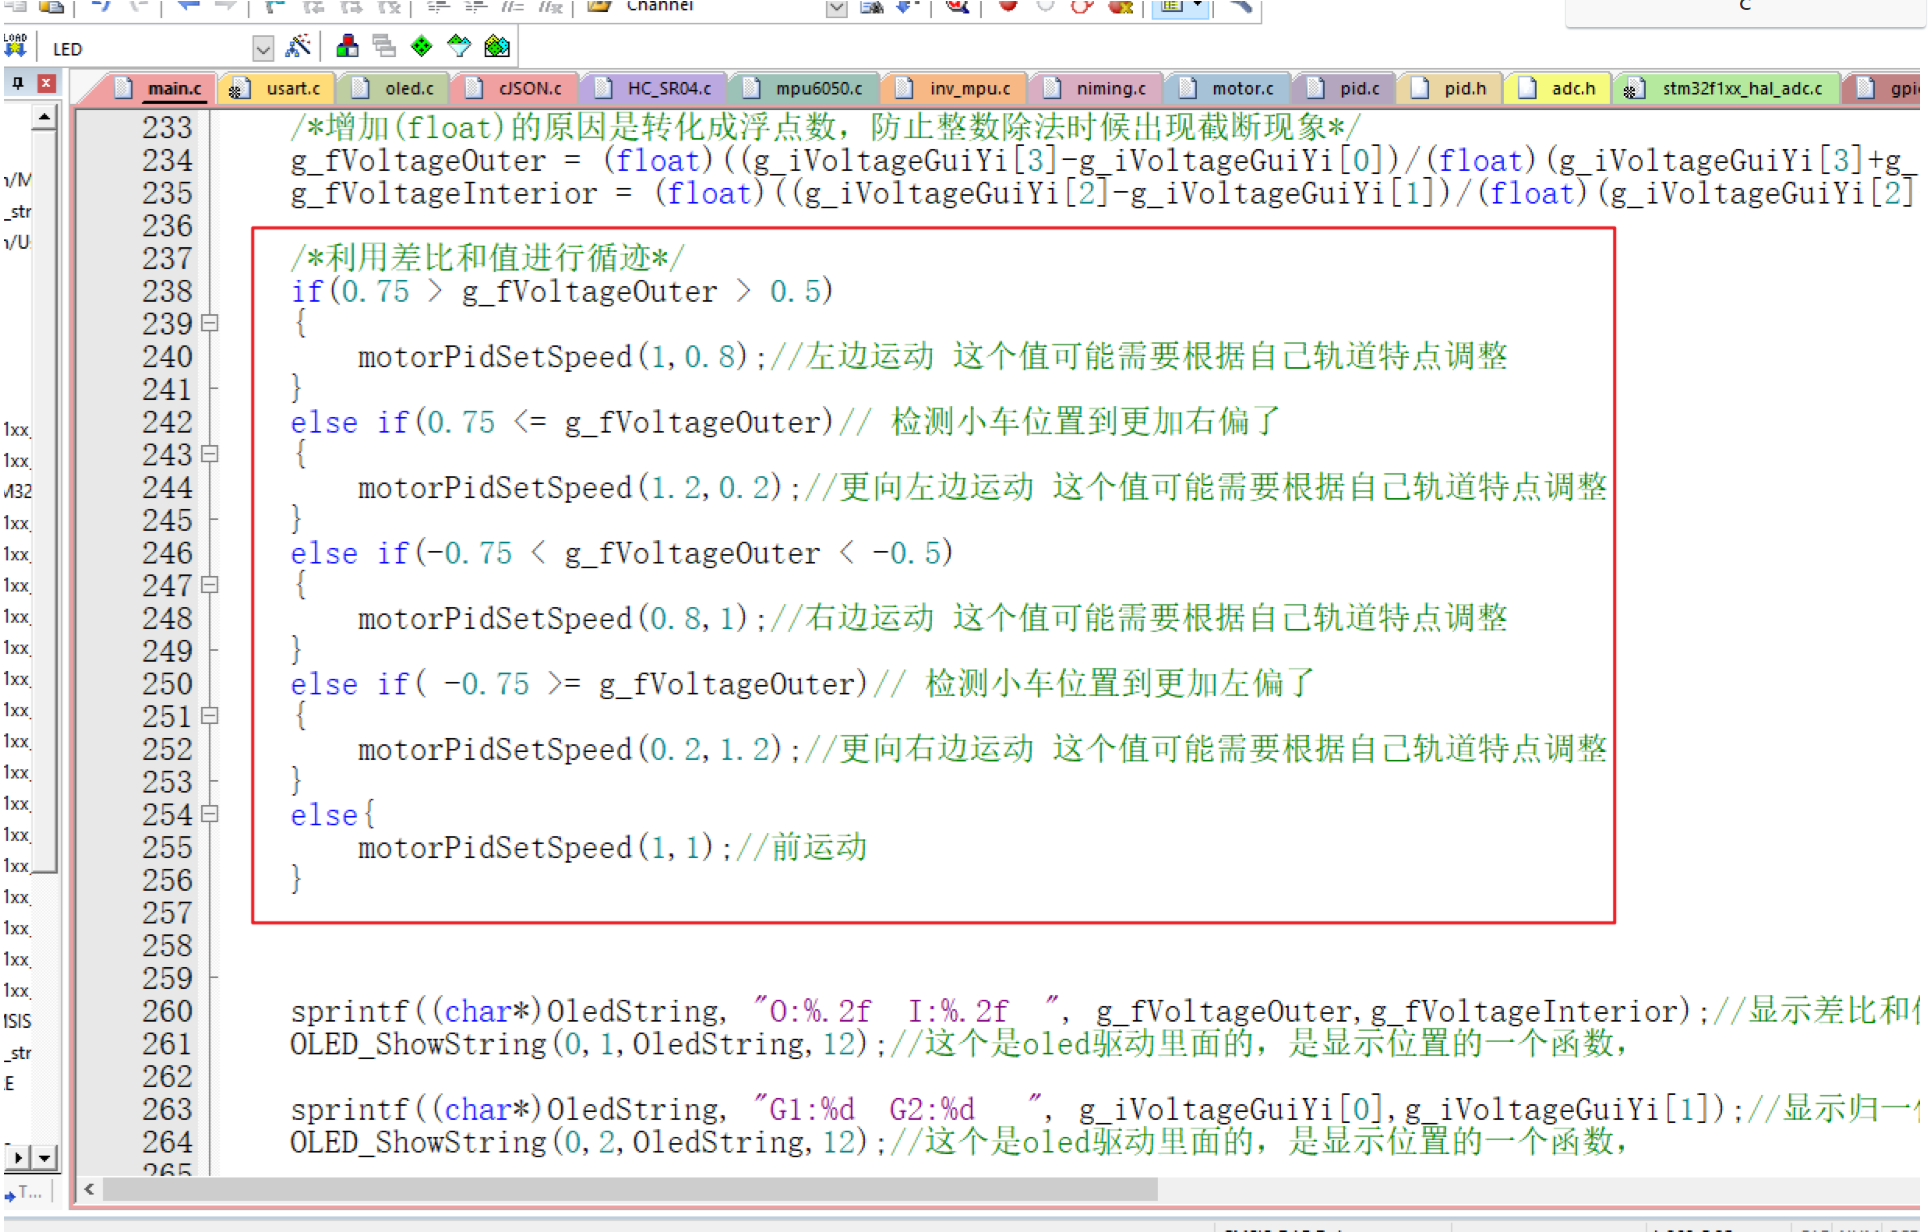
Task: Open Manage Project Items colored boxes icon
Action: click(347, 46)
